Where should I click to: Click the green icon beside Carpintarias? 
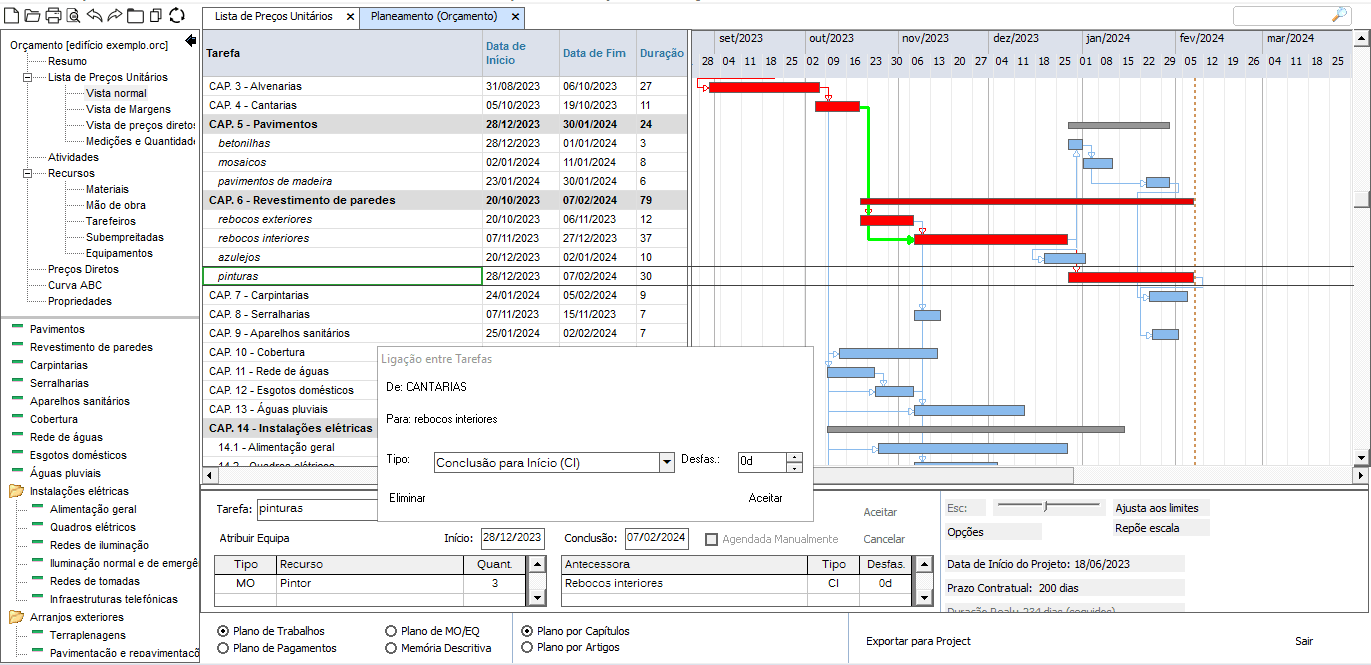click(17, 363)
